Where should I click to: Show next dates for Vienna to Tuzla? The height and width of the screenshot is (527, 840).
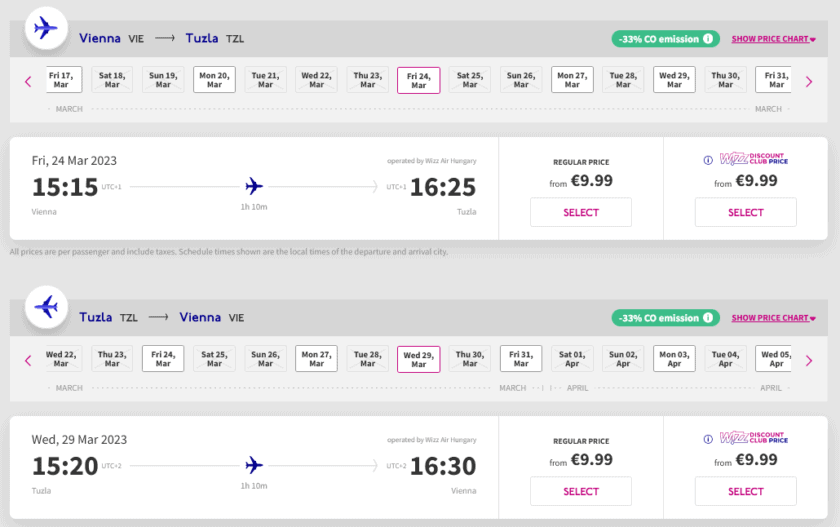coord(810,81)
